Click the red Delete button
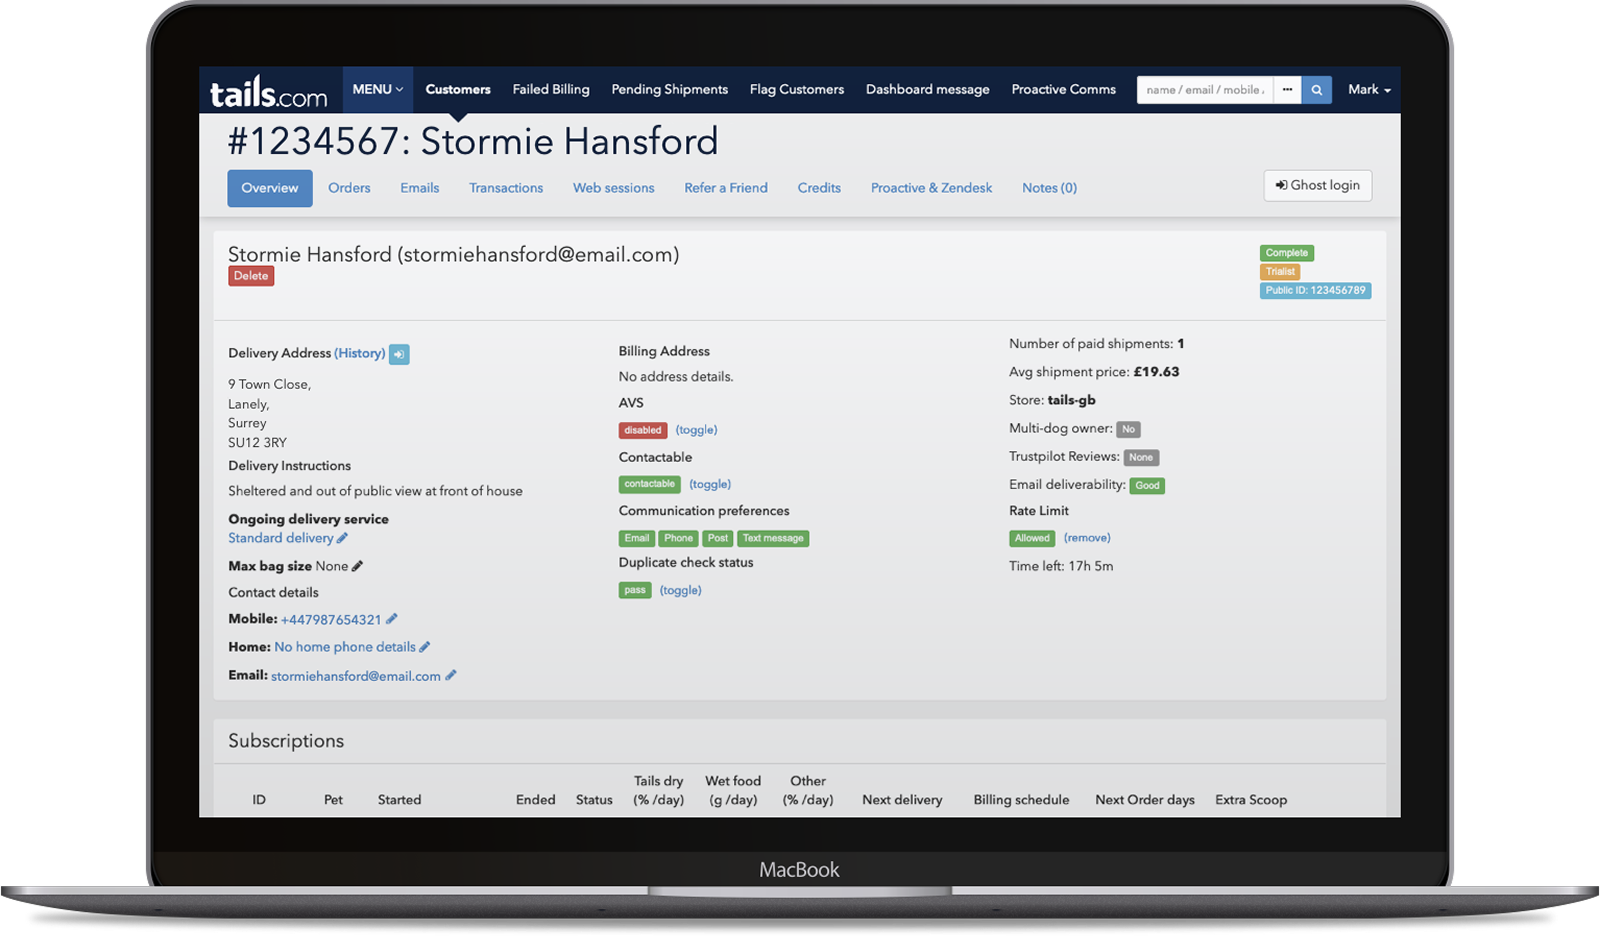This screenshot has height=936, width=1600. [251, 276]
